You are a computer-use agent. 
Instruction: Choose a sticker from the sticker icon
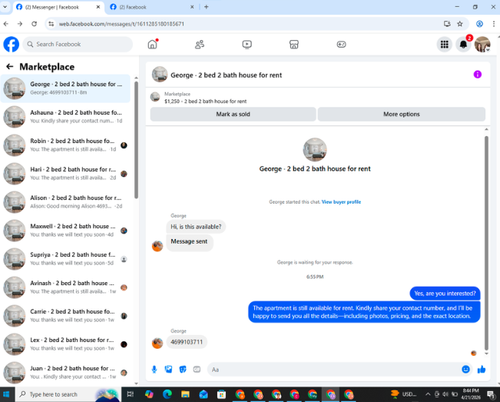[183, 369]
